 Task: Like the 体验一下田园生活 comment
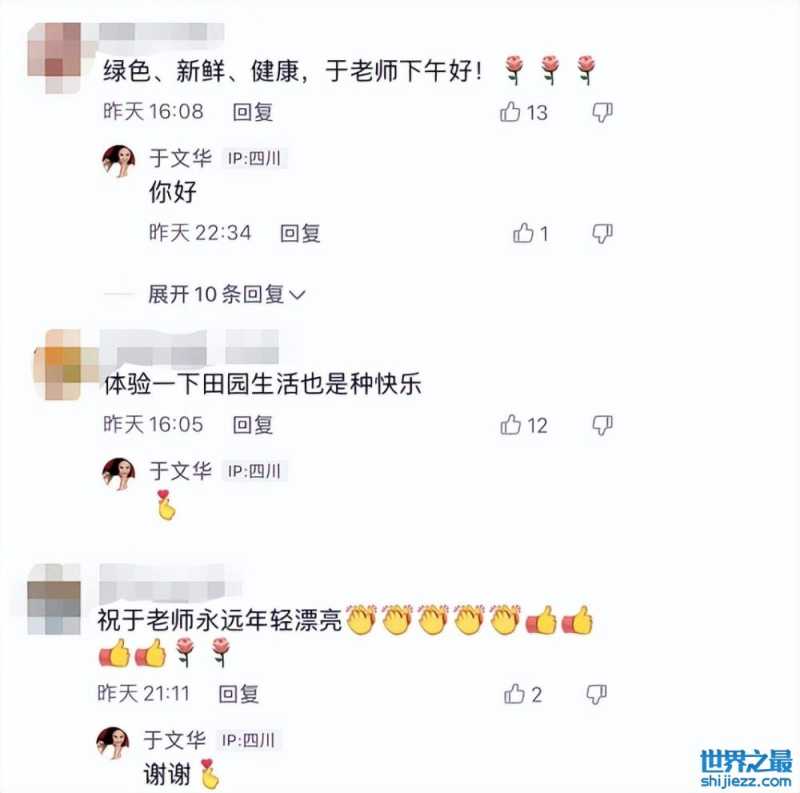(511, 425)
